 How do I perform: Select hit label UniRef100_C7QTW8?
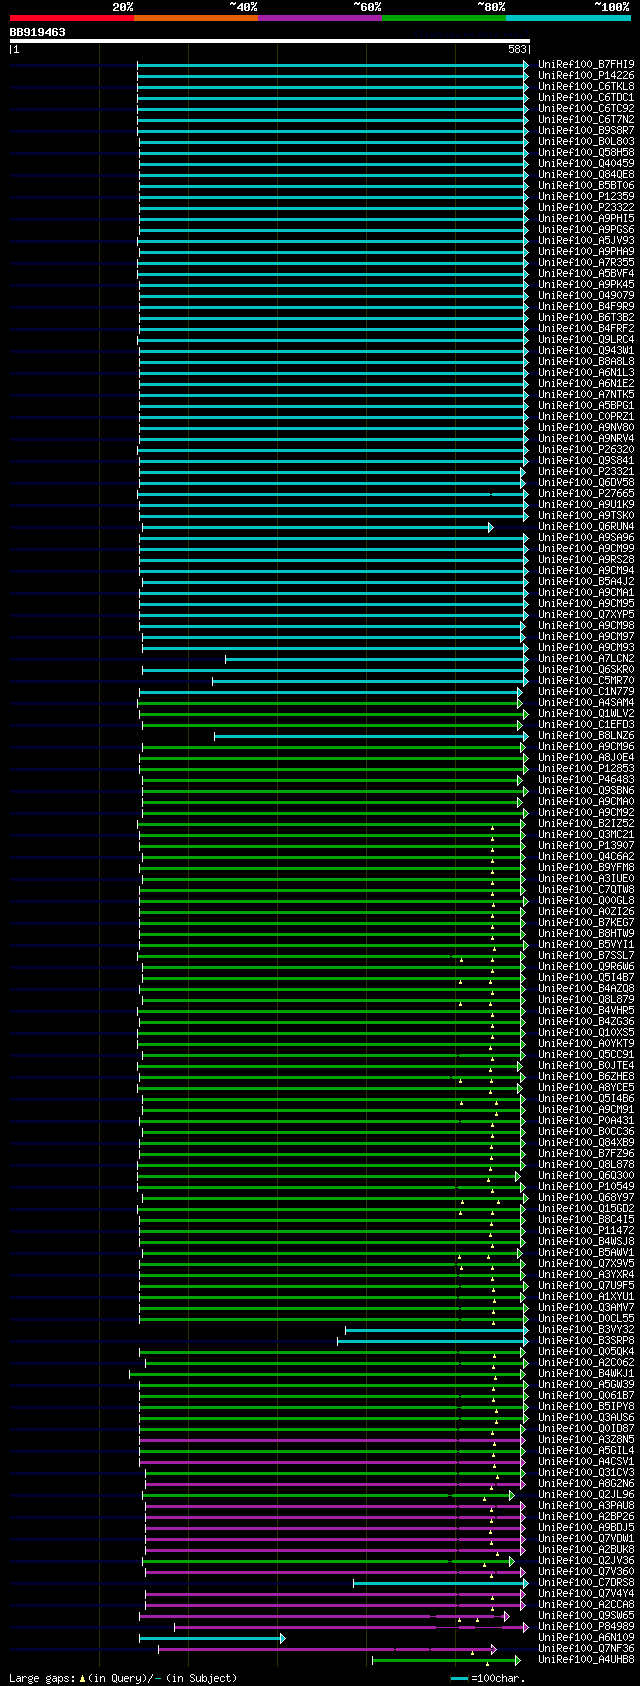coord(586,889)
